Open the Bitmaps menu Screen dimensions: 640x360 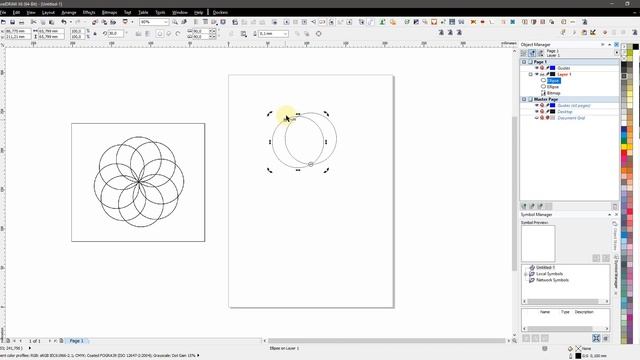pos(109,13)
